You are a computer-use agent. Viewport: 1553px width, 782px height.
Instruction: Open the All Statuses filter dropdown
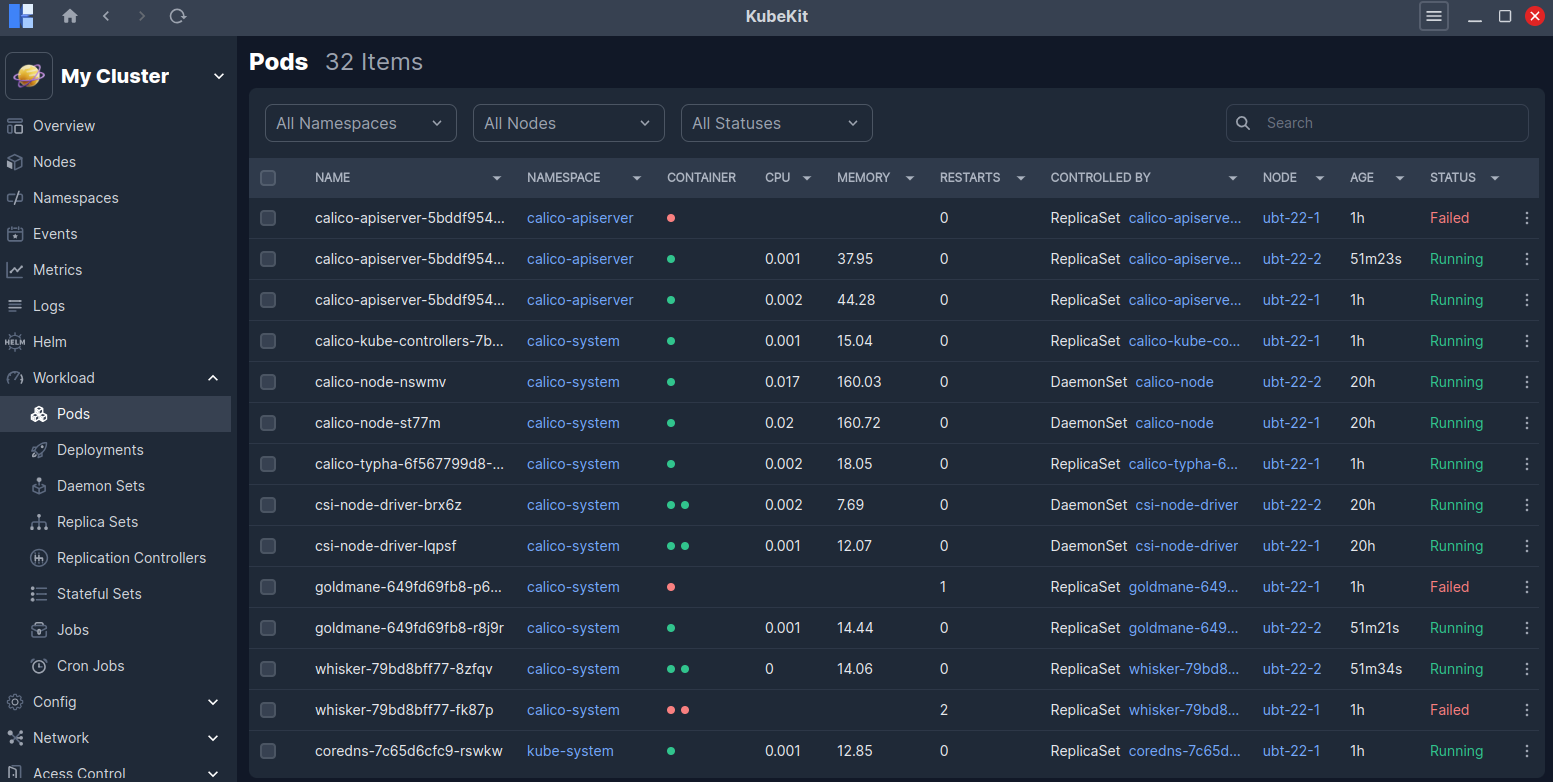pyautogui.click(x=776, y=123)
